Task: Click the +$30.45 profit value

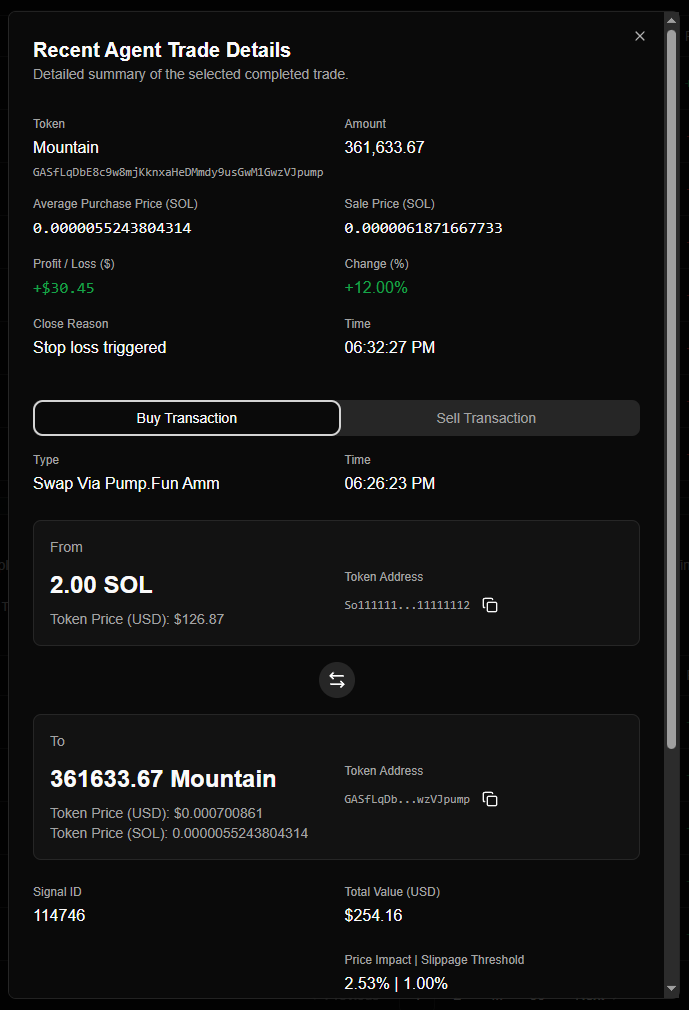Action: (64, 288)
